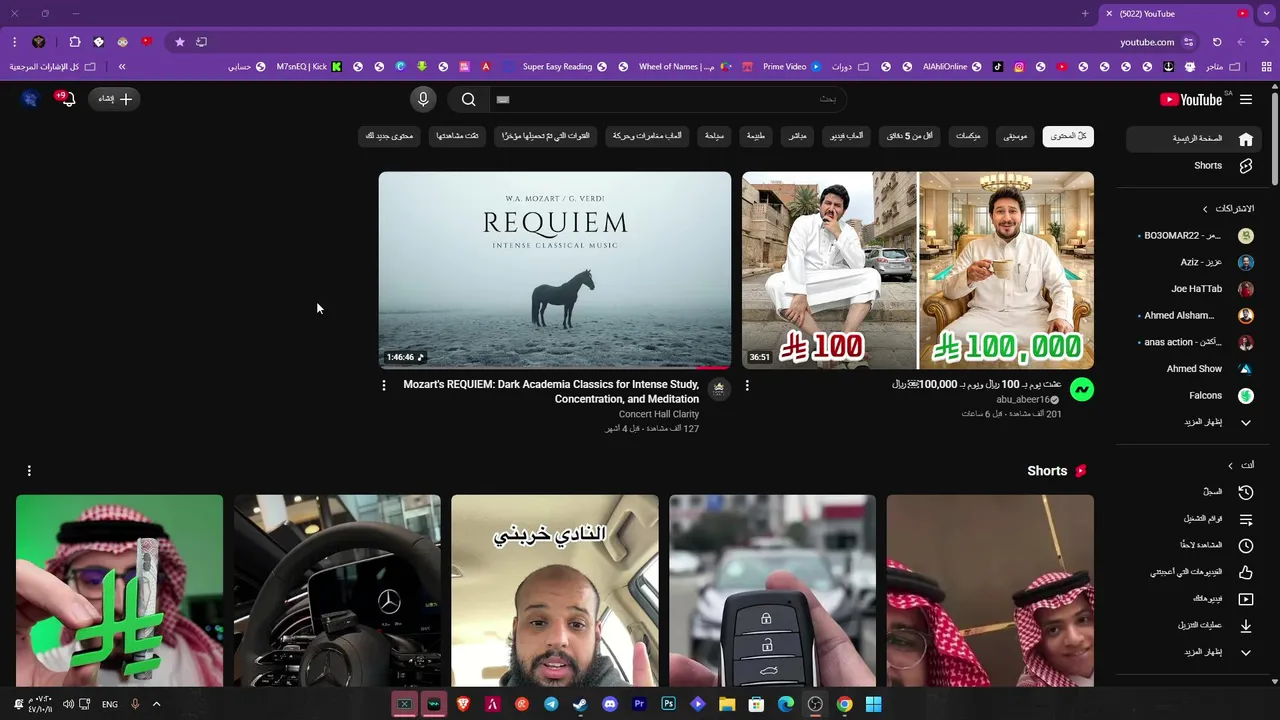Reload the page in browser toolbar
This screenshot has height=720, width=1280.
pyautogui.click(x=1217, y=42)
